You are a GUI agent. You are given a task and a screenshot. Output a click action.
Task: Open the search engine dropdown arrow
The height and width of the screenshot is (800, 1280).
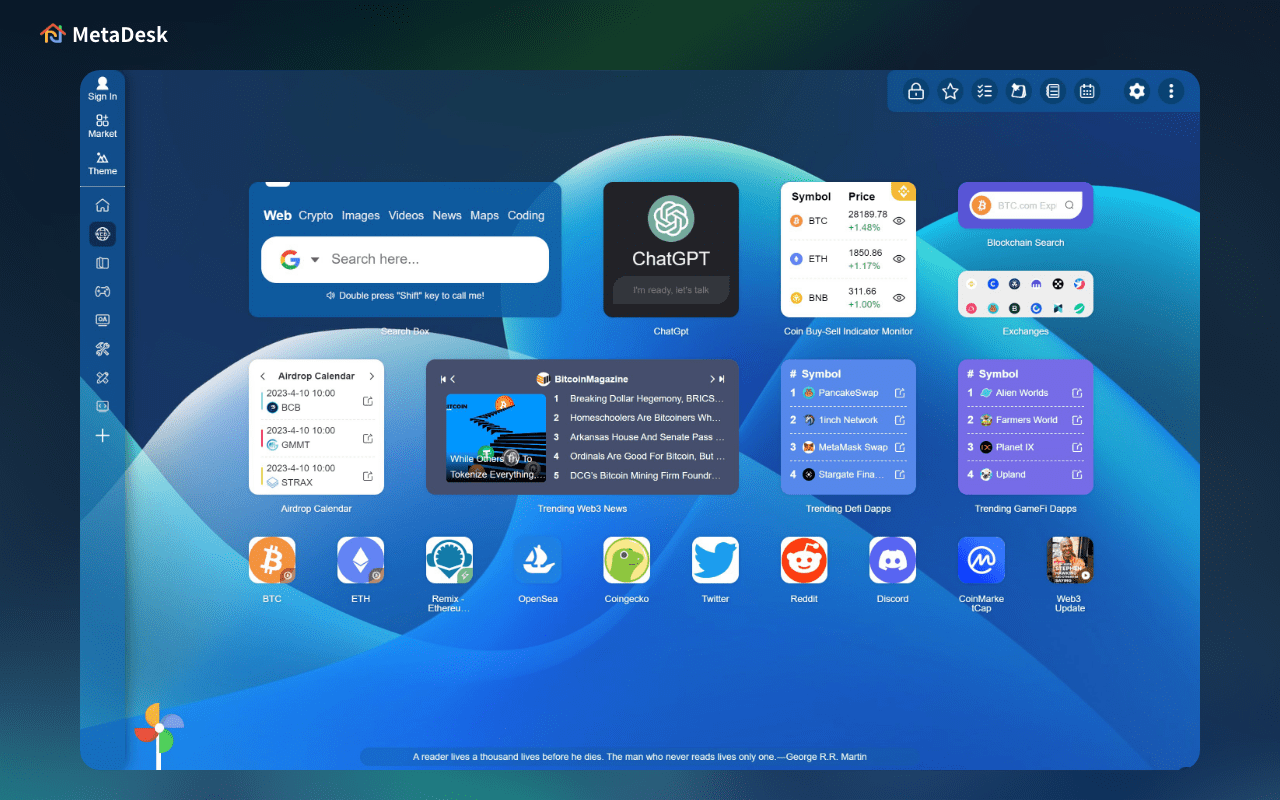tap(314, 260)
